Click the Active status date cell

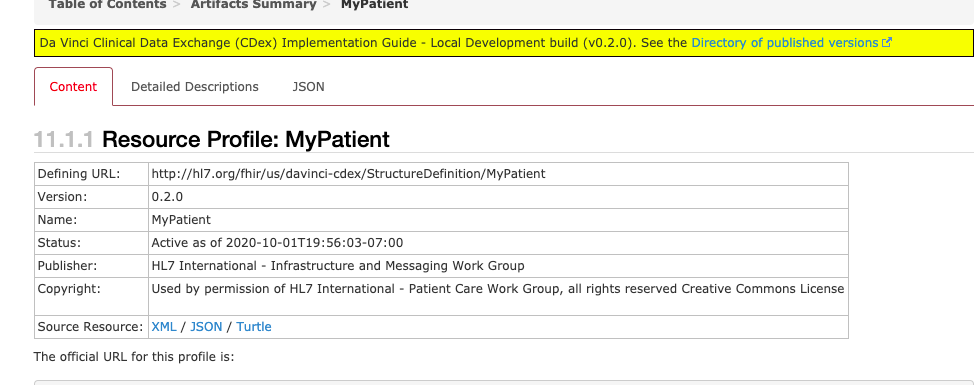498,243
